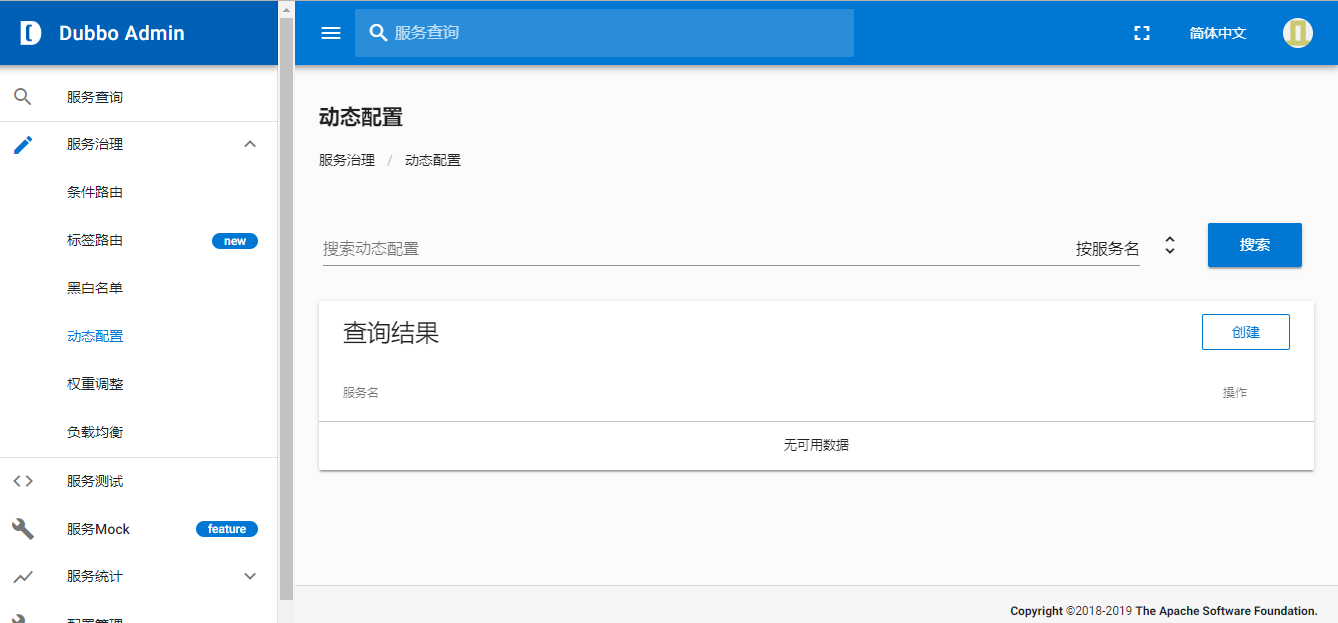This screenshot has height=623, width=1338.
Task: Expand the 服务统计 group chevron
Action: point(250,576)
